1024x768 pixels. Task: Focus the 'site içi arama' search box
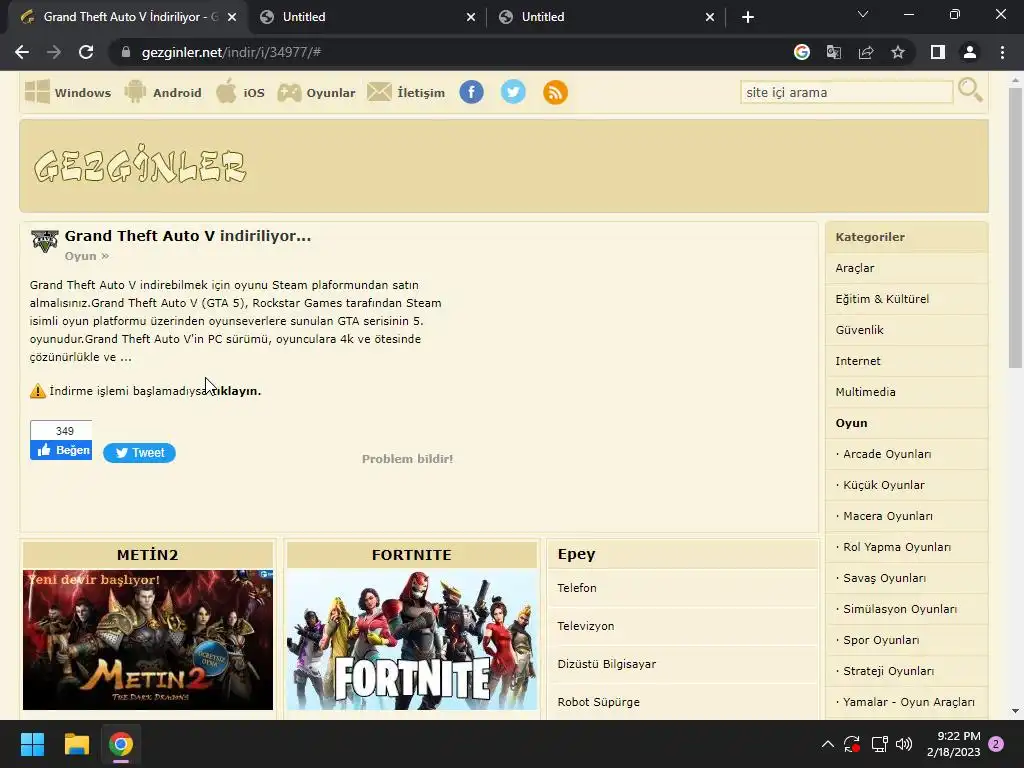coord(846,92)
